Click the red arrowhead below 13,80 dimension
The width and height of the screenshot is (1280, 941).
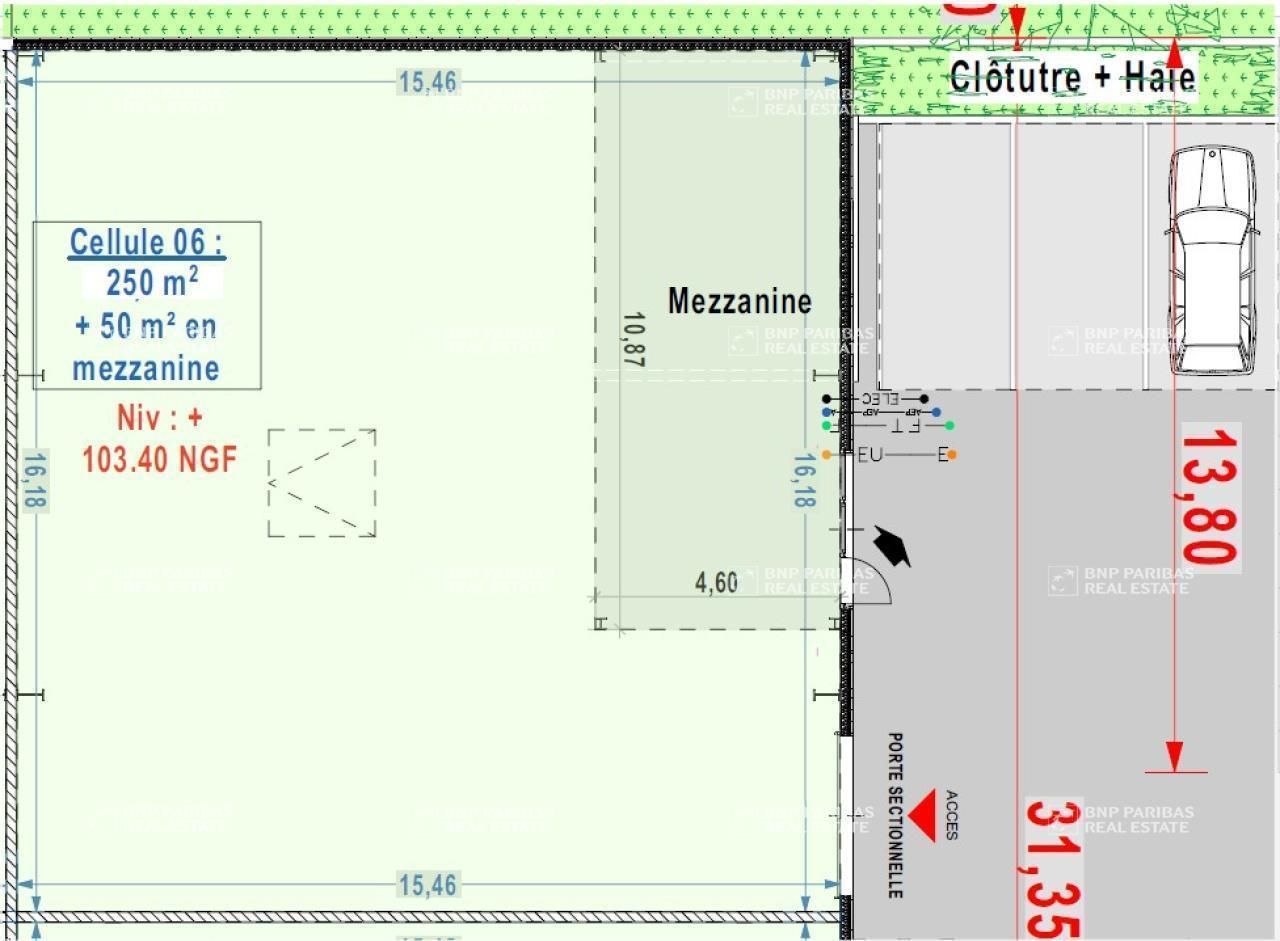coord(1175,755)
